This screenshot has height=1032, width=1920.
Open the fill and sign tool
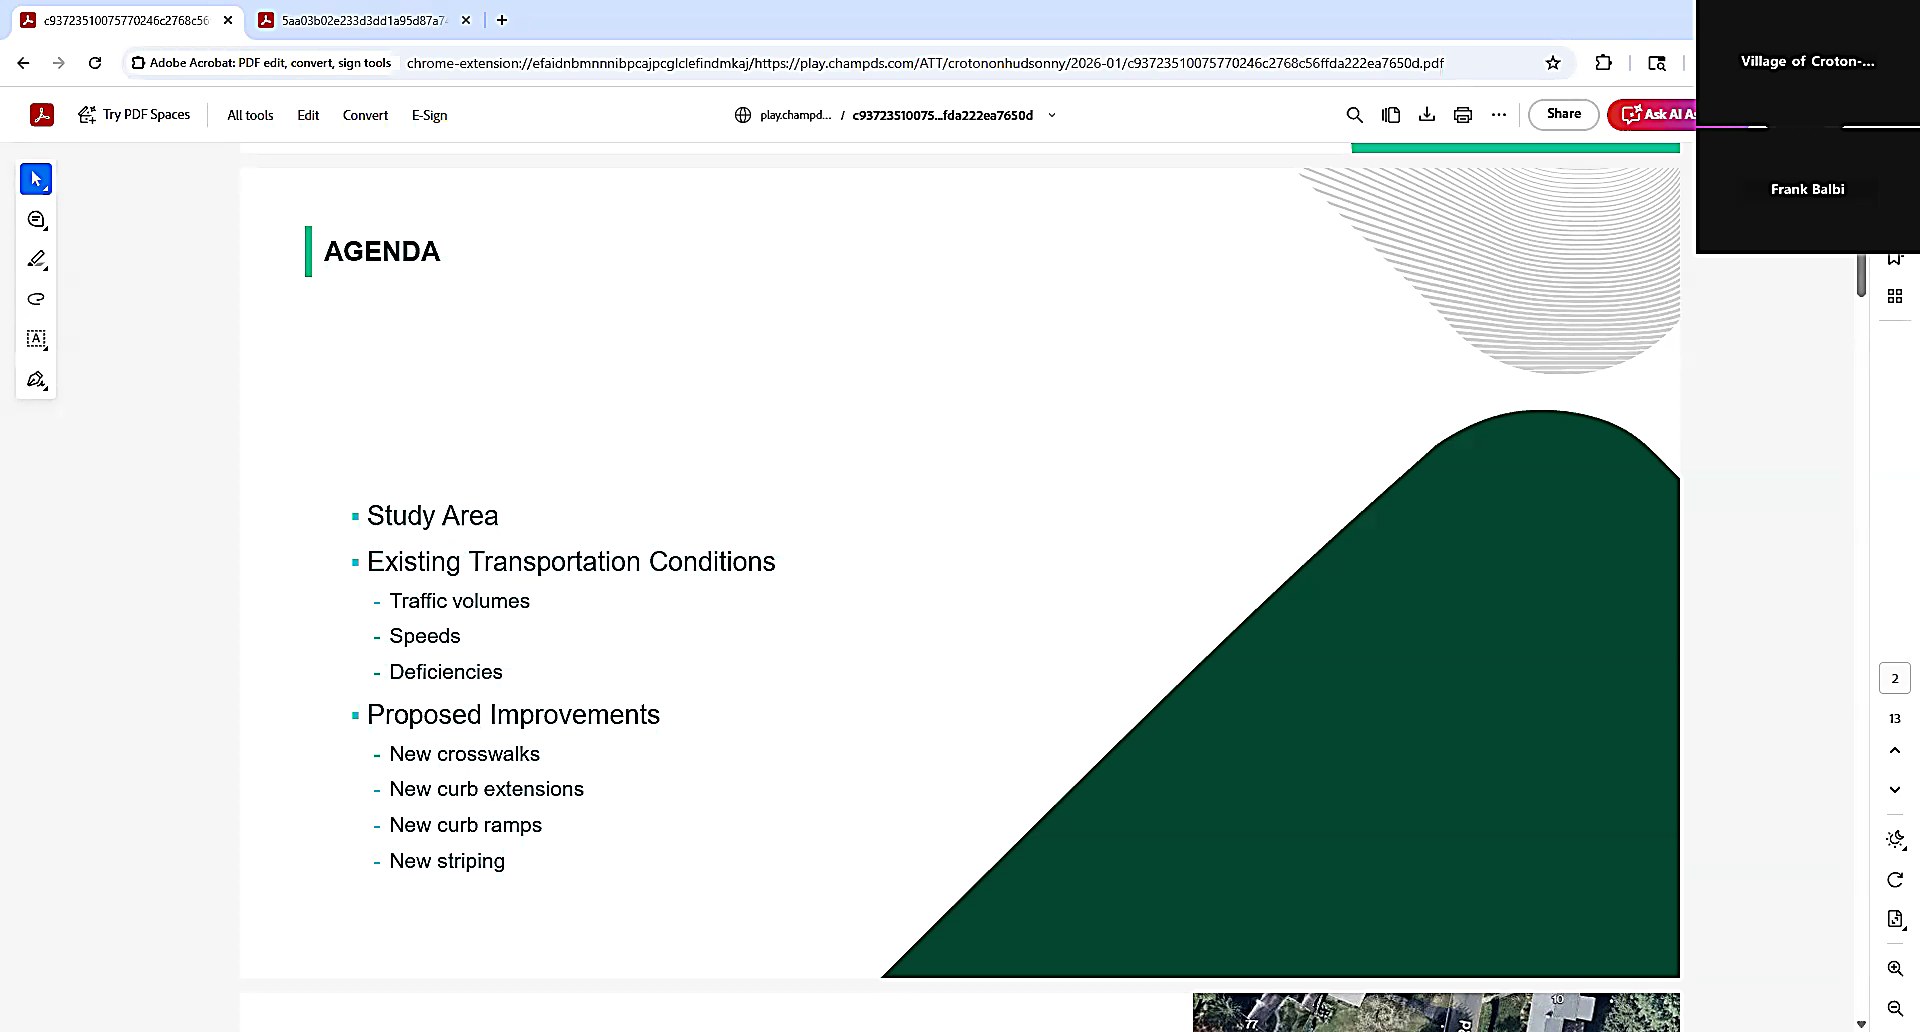point(36,380)
